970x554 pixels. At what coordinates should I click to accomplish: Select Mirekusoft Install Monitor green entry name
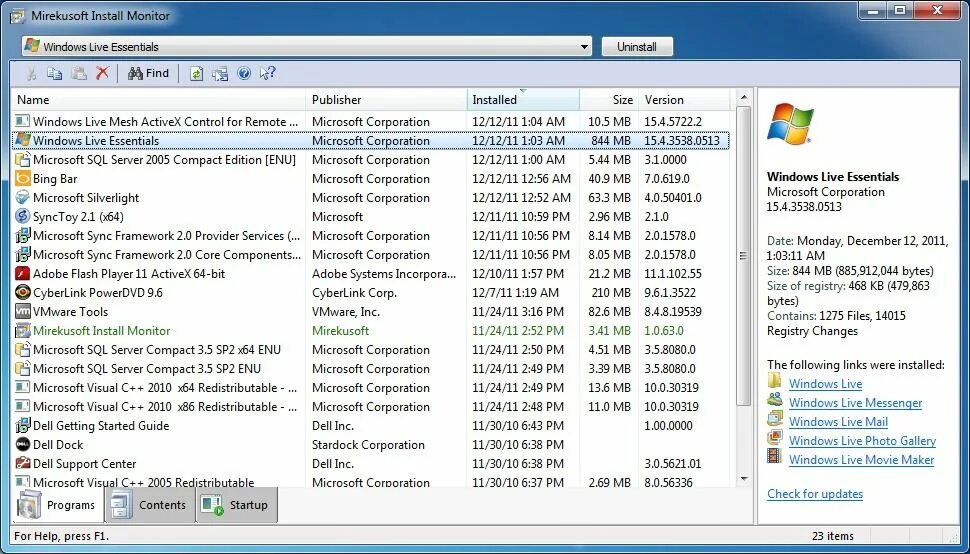click(x=101, y=331)
